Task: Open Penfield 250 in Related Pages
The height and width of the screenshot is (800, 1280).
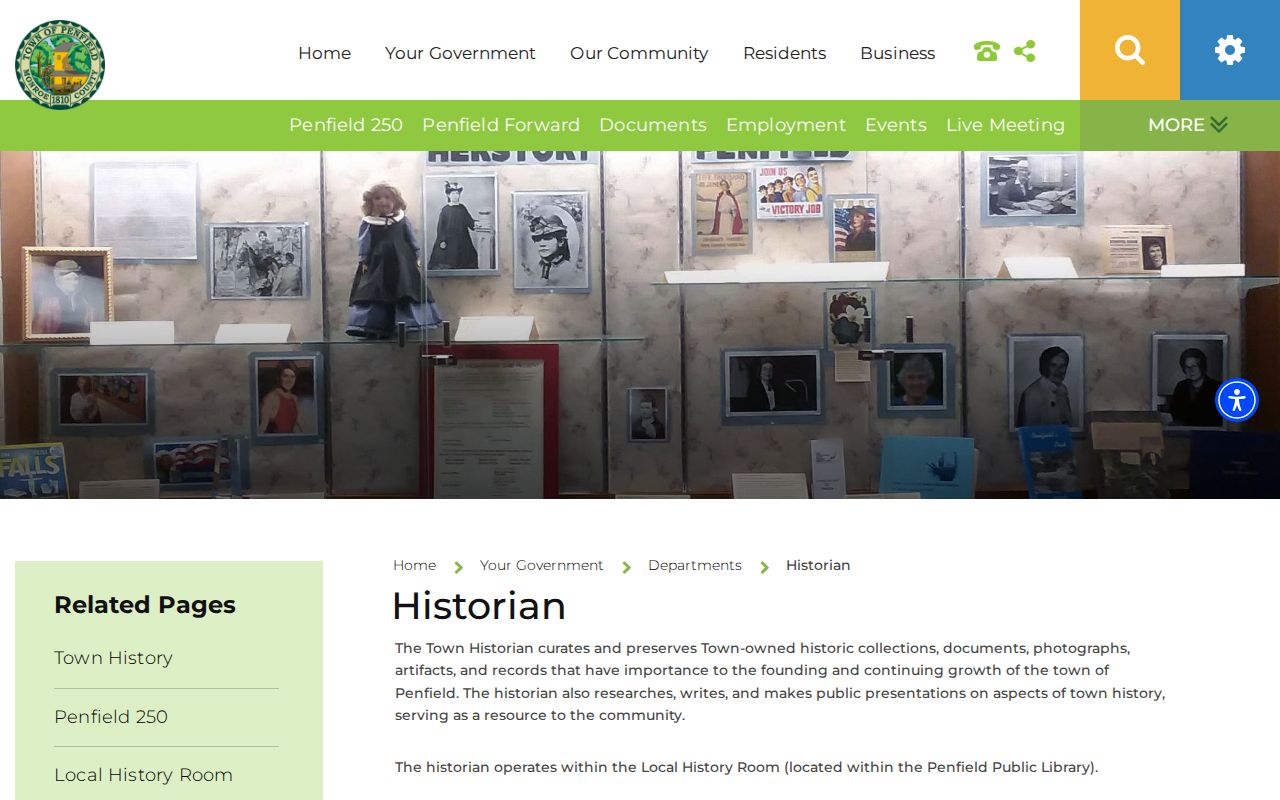Action: pyautogui.click(x=111, y=717)
